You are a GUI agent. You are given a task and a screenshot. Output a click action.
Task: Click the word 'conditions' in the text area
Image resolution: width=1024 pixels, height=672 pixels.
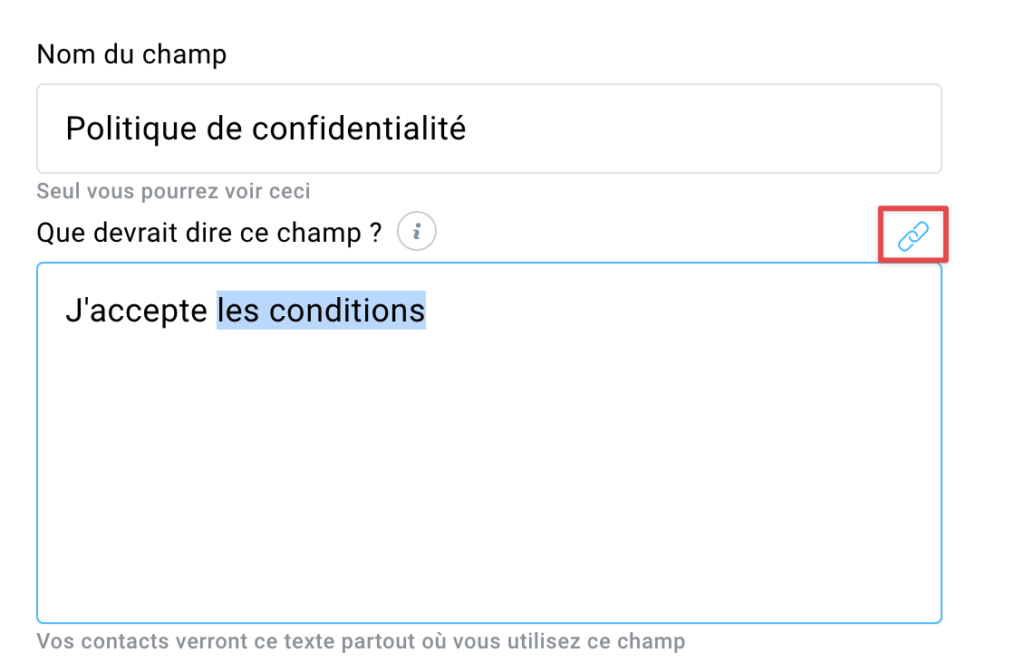point(347,310)
